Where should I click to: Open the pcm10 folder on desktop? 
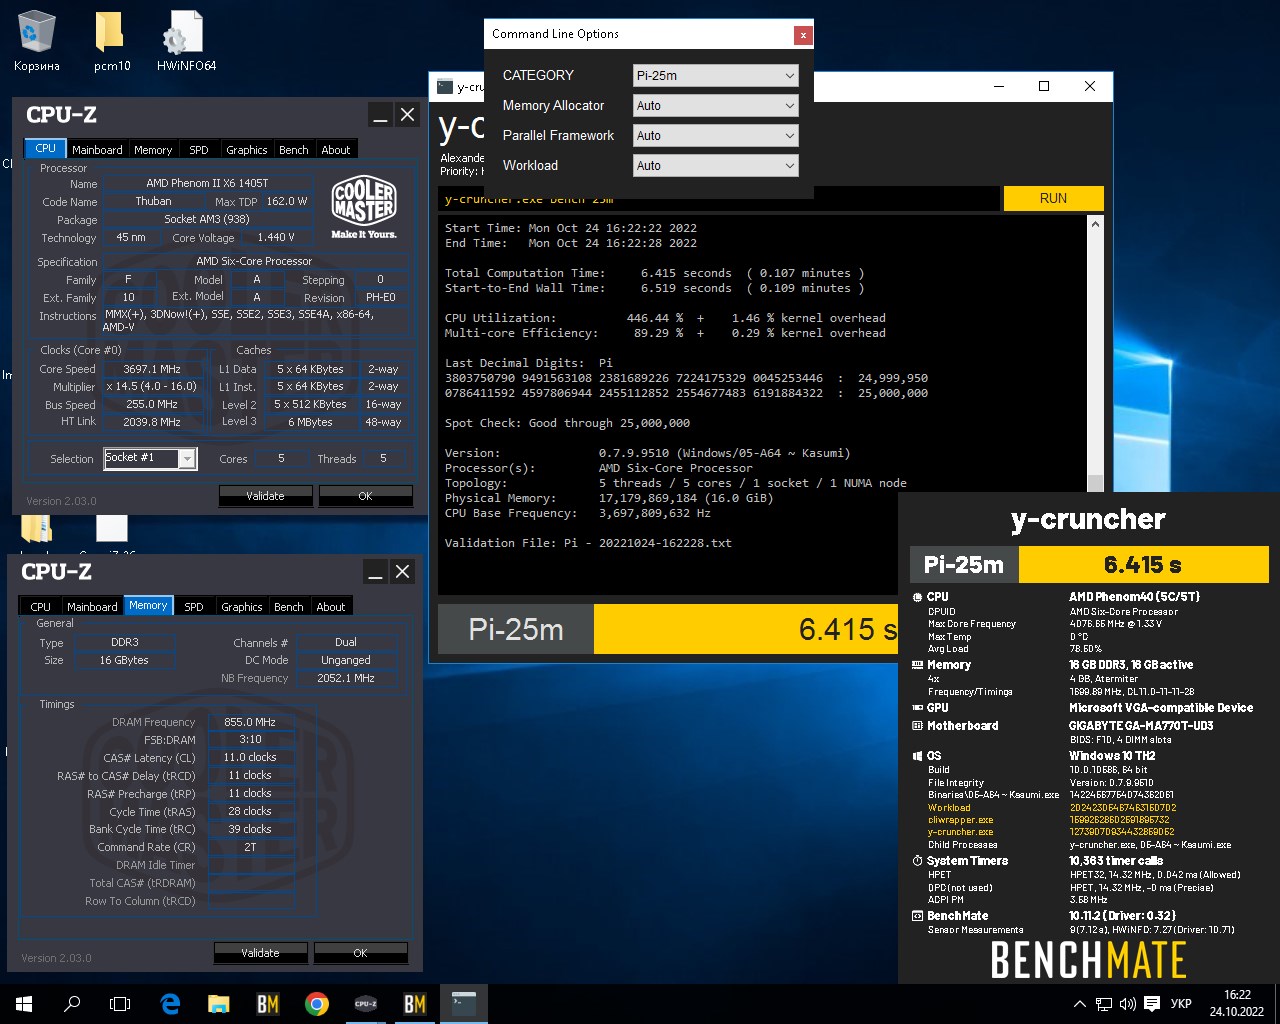pyautogui.click(x=111, y=42)
